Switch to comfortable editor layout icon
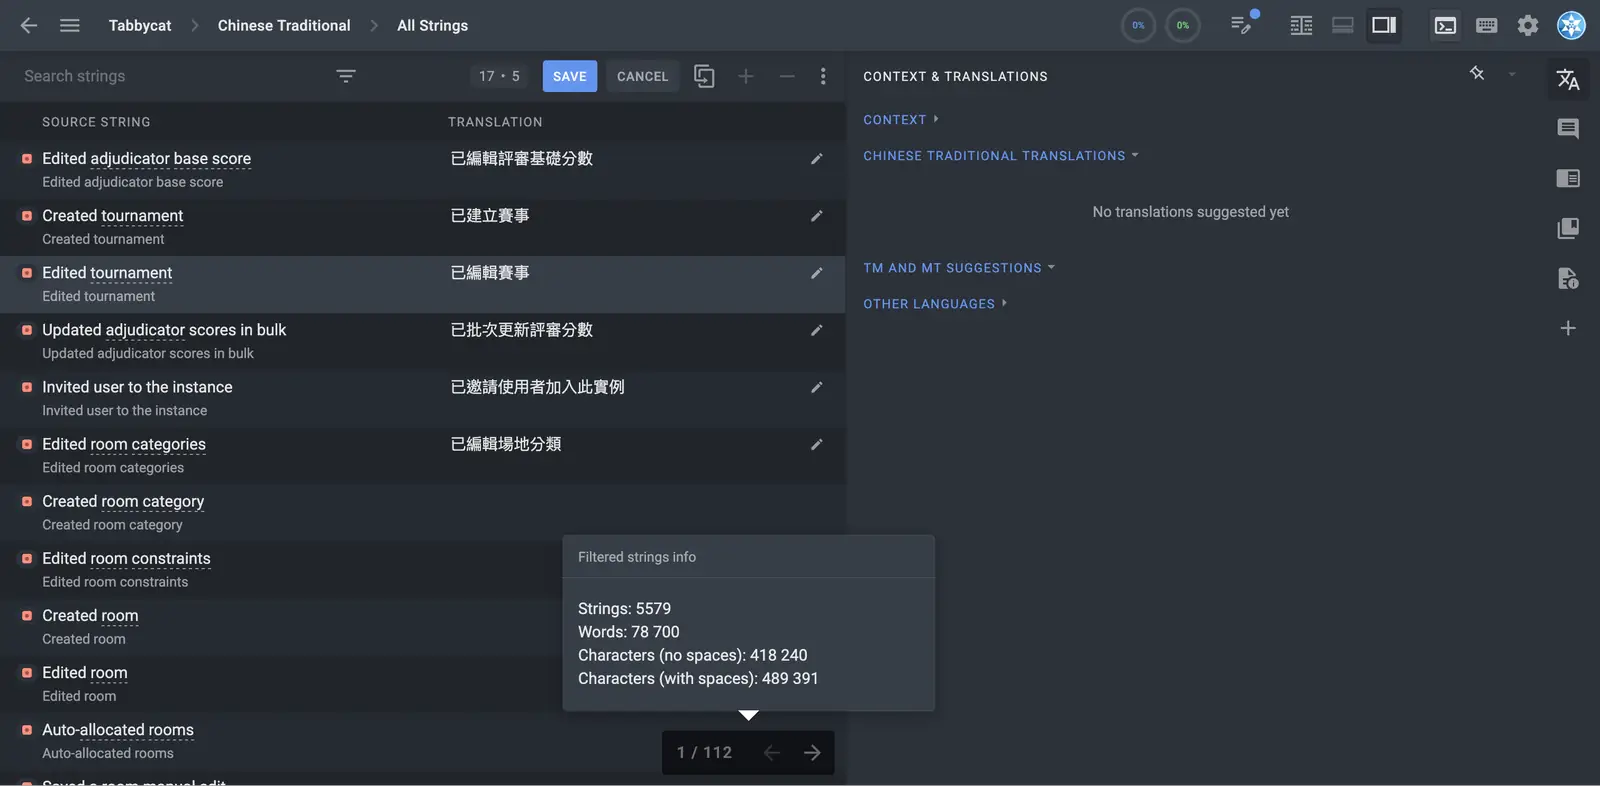The image size is (1600, 786). pyautogui.click(x=1343, y=25)
